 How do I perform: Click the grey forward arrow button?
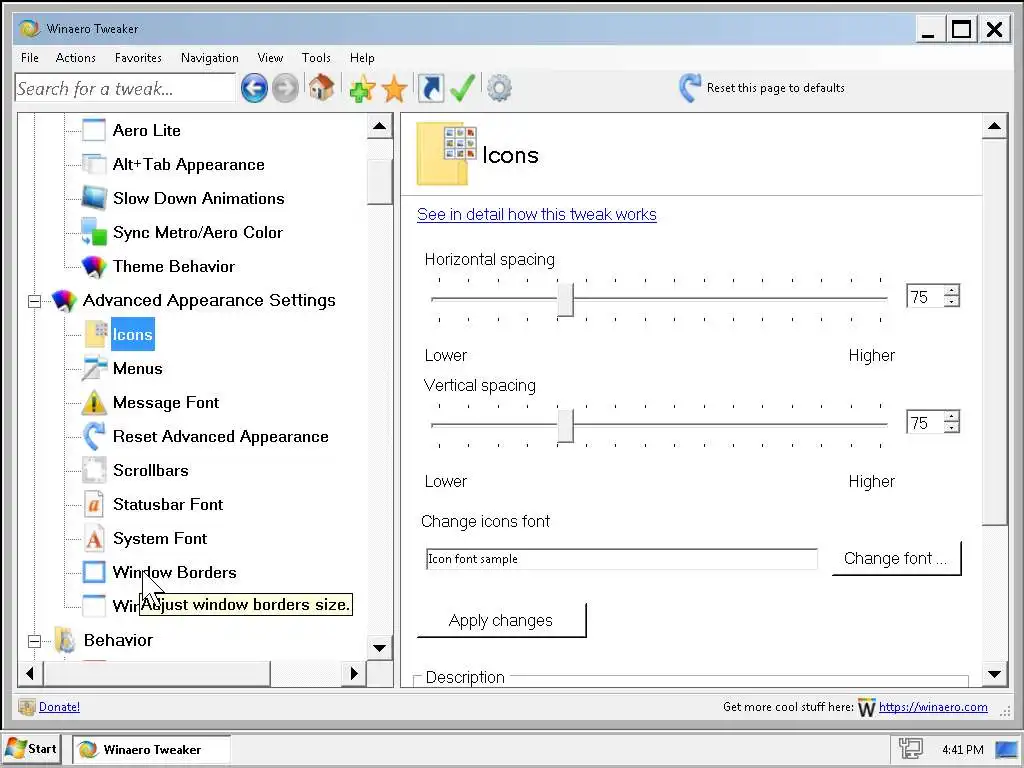(285, 88)
